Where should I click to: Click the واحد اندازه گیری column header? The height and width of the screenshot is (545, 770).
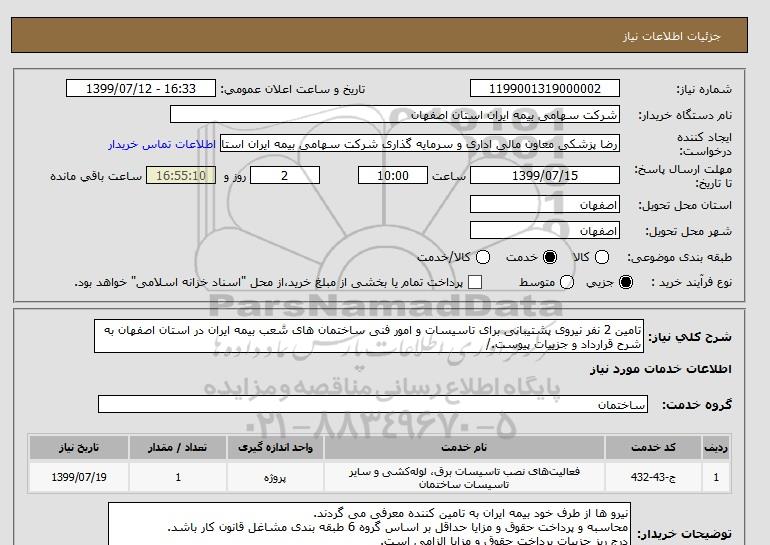tap(275, 447)
